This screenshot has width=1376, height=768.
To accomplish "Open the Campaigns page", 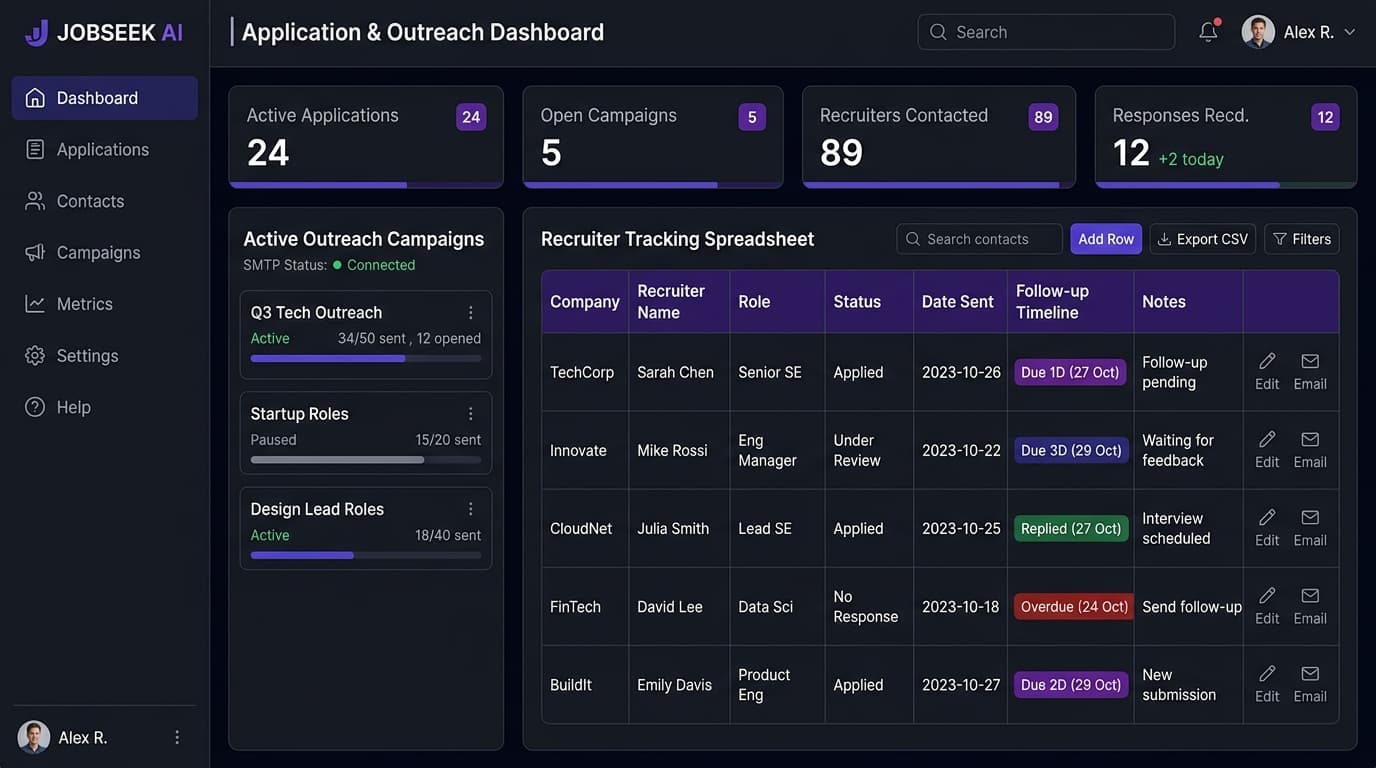I will (105, 252).
